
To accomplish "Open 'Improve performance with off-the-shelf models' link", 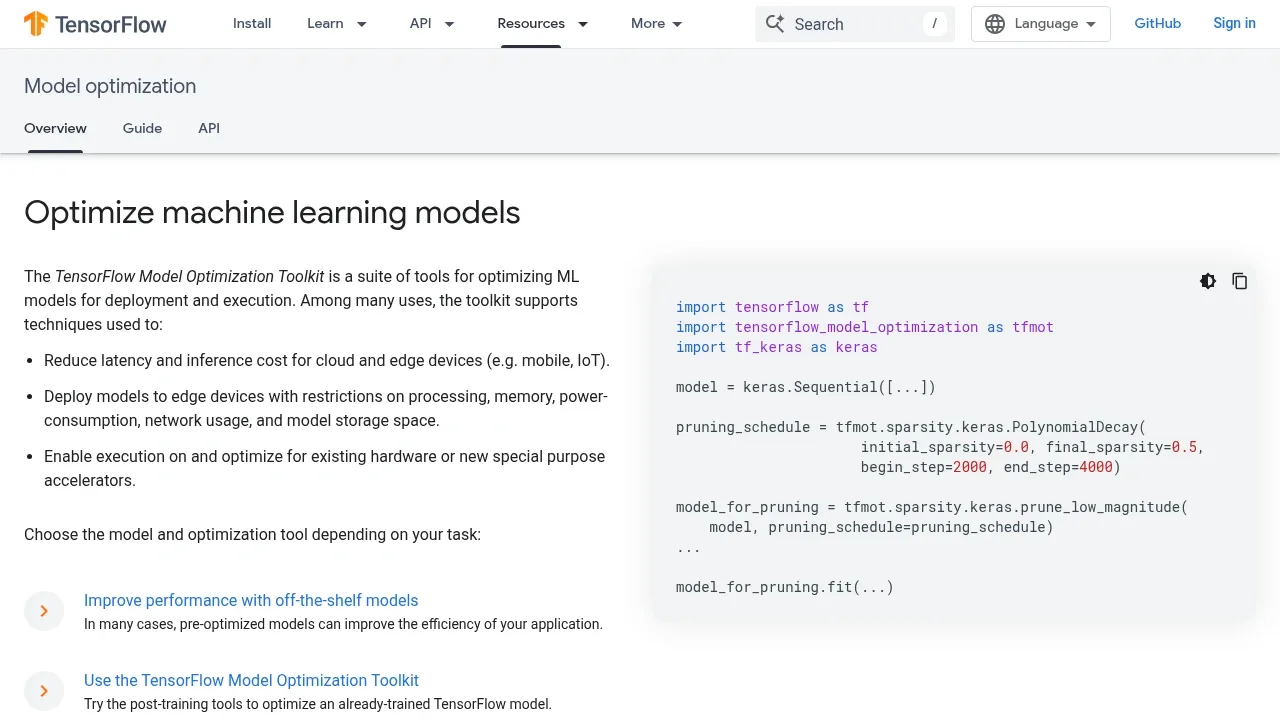I will [x=251, y=601].
